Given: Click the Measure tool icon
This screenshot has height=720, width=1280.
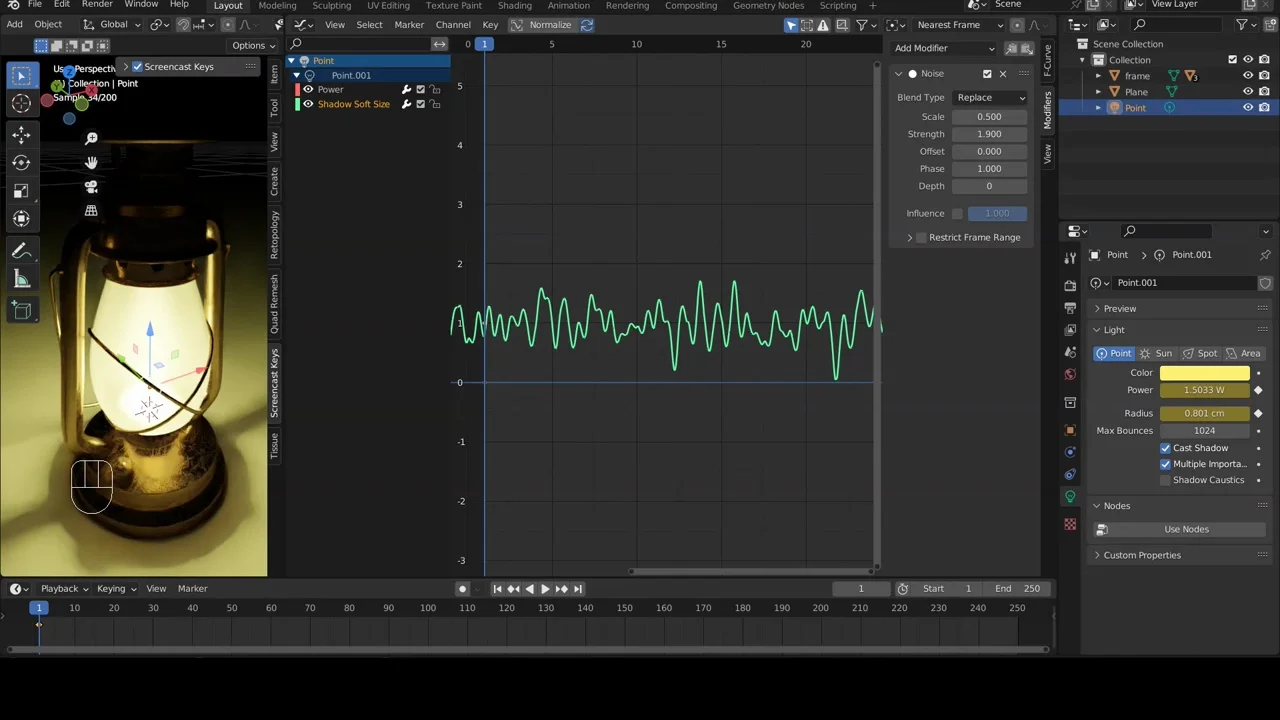Looking at the screenshot, I should [21, 280].
